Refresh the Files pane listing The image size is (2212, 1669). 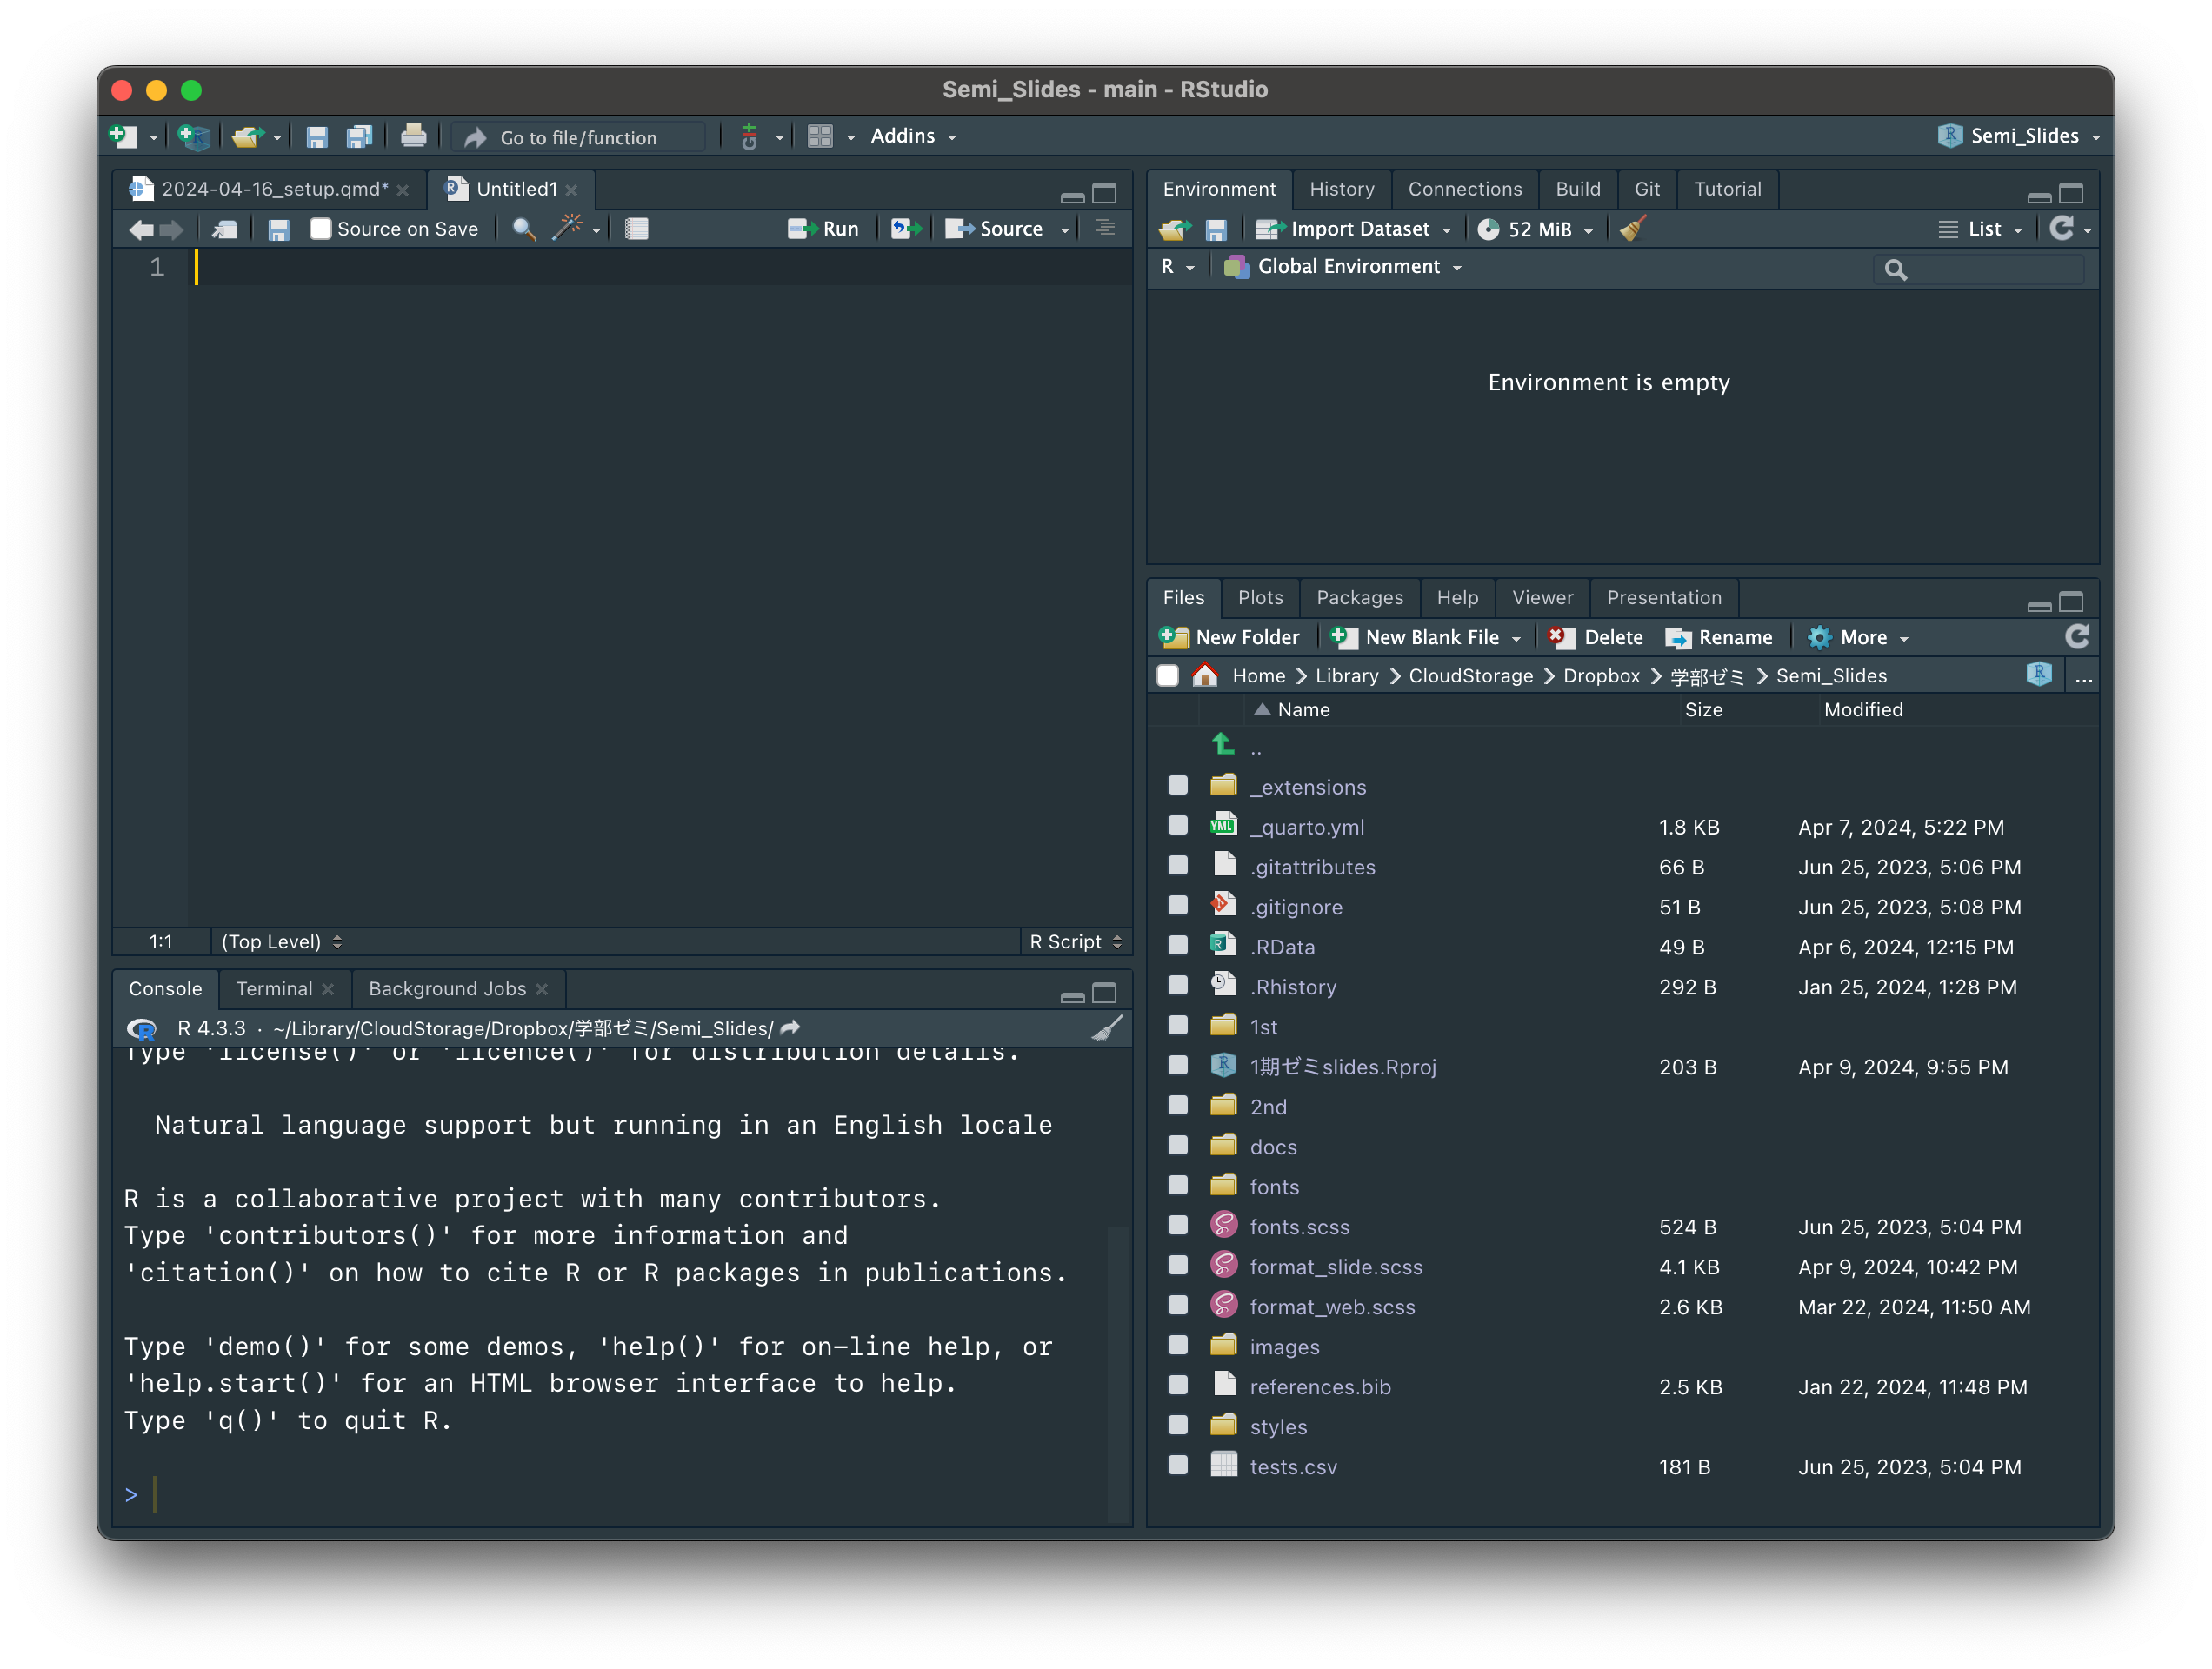pos(2076,637)
